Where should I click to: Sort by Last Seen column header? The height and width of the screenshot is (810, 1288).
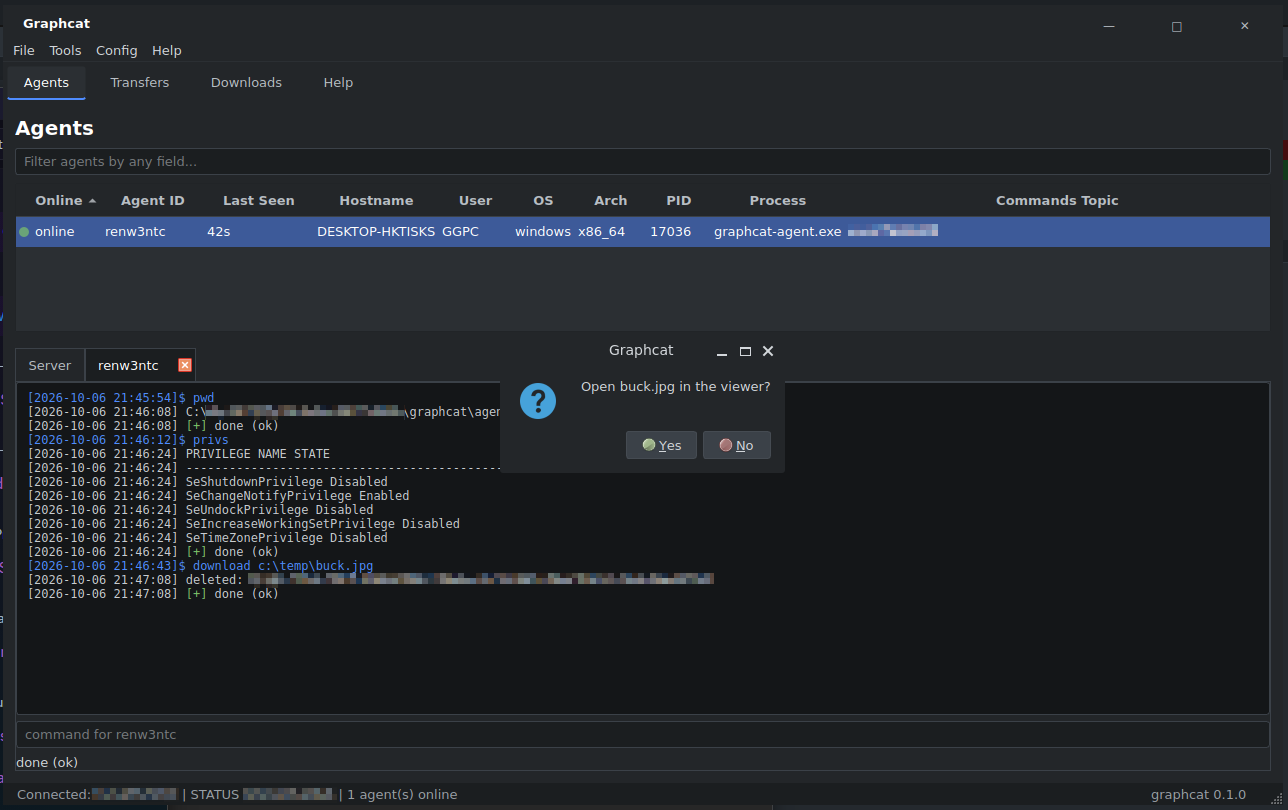pyautogui.click(x=259, y=201)
